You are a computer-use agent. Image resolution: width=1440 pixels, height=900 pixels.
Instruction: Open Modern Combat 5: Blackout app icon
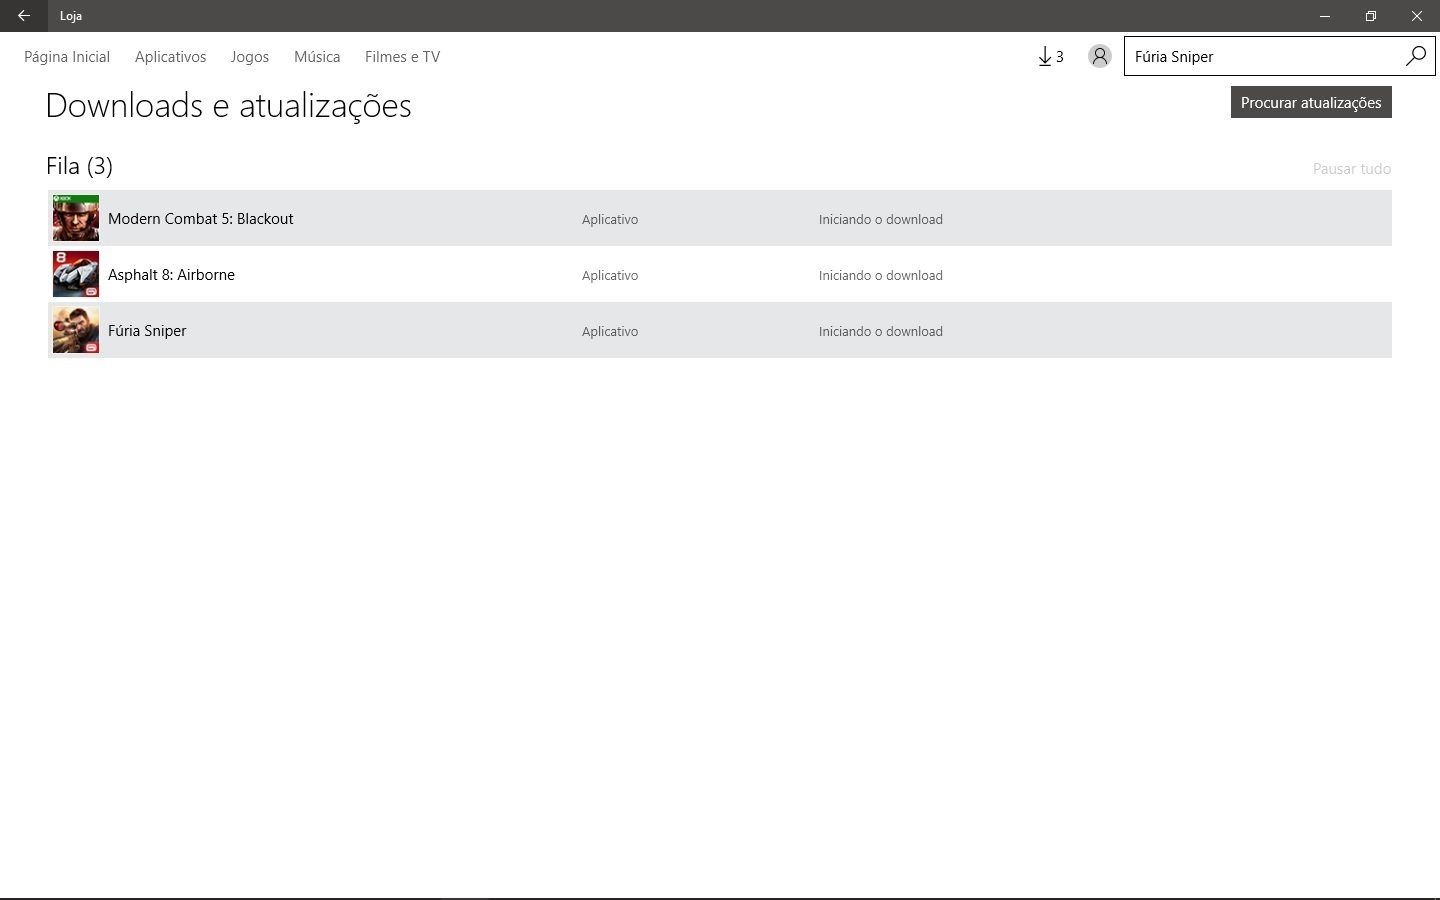(x=76, y=218)
